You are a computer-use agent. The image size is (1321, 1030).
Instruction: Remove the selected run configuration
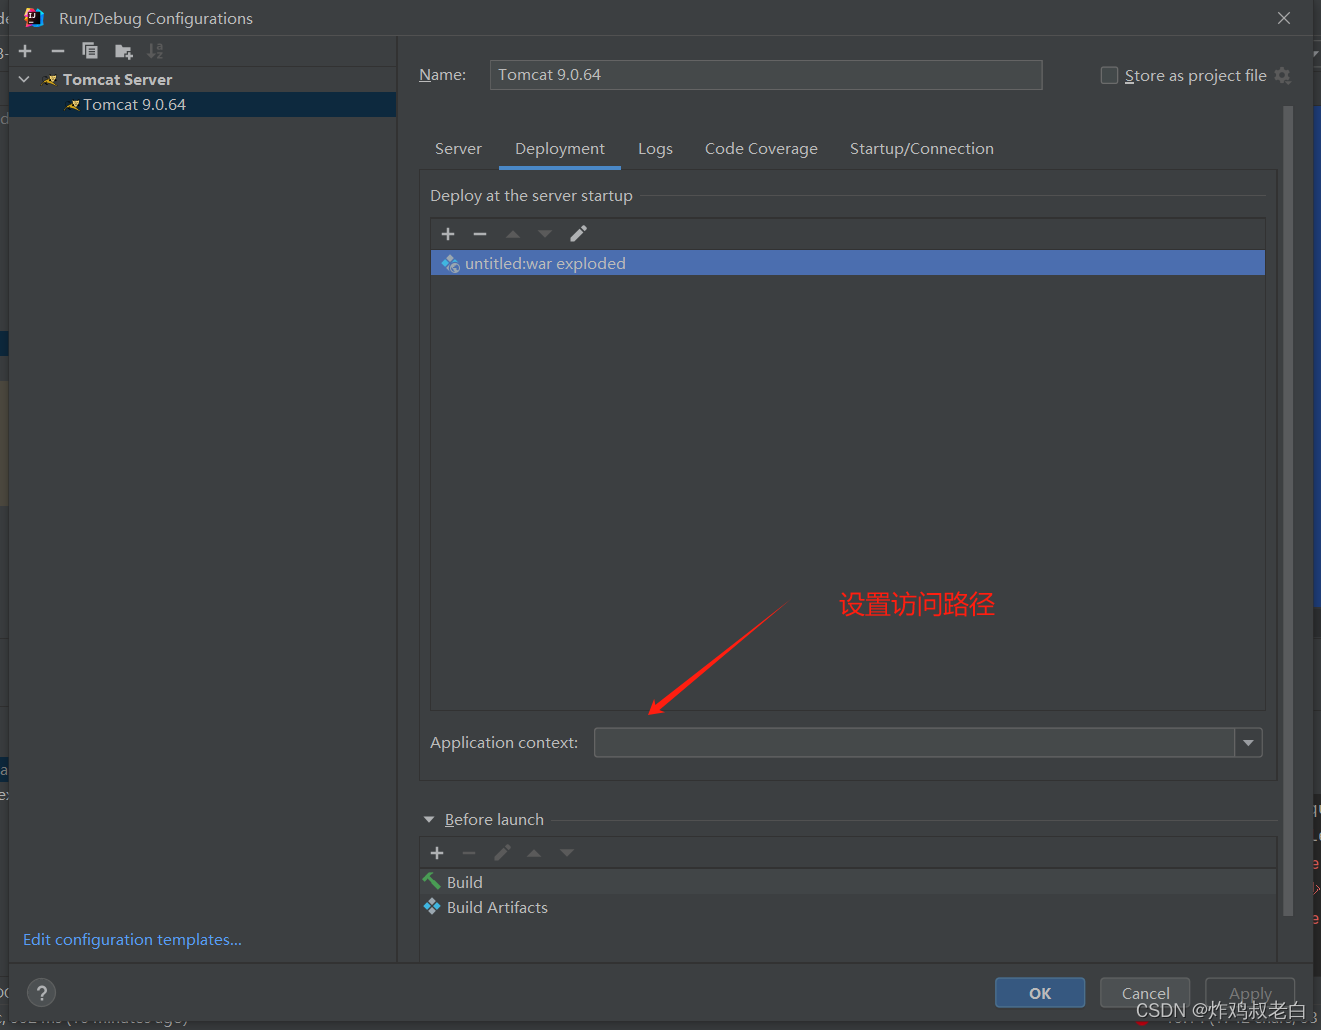coord(58,51)
